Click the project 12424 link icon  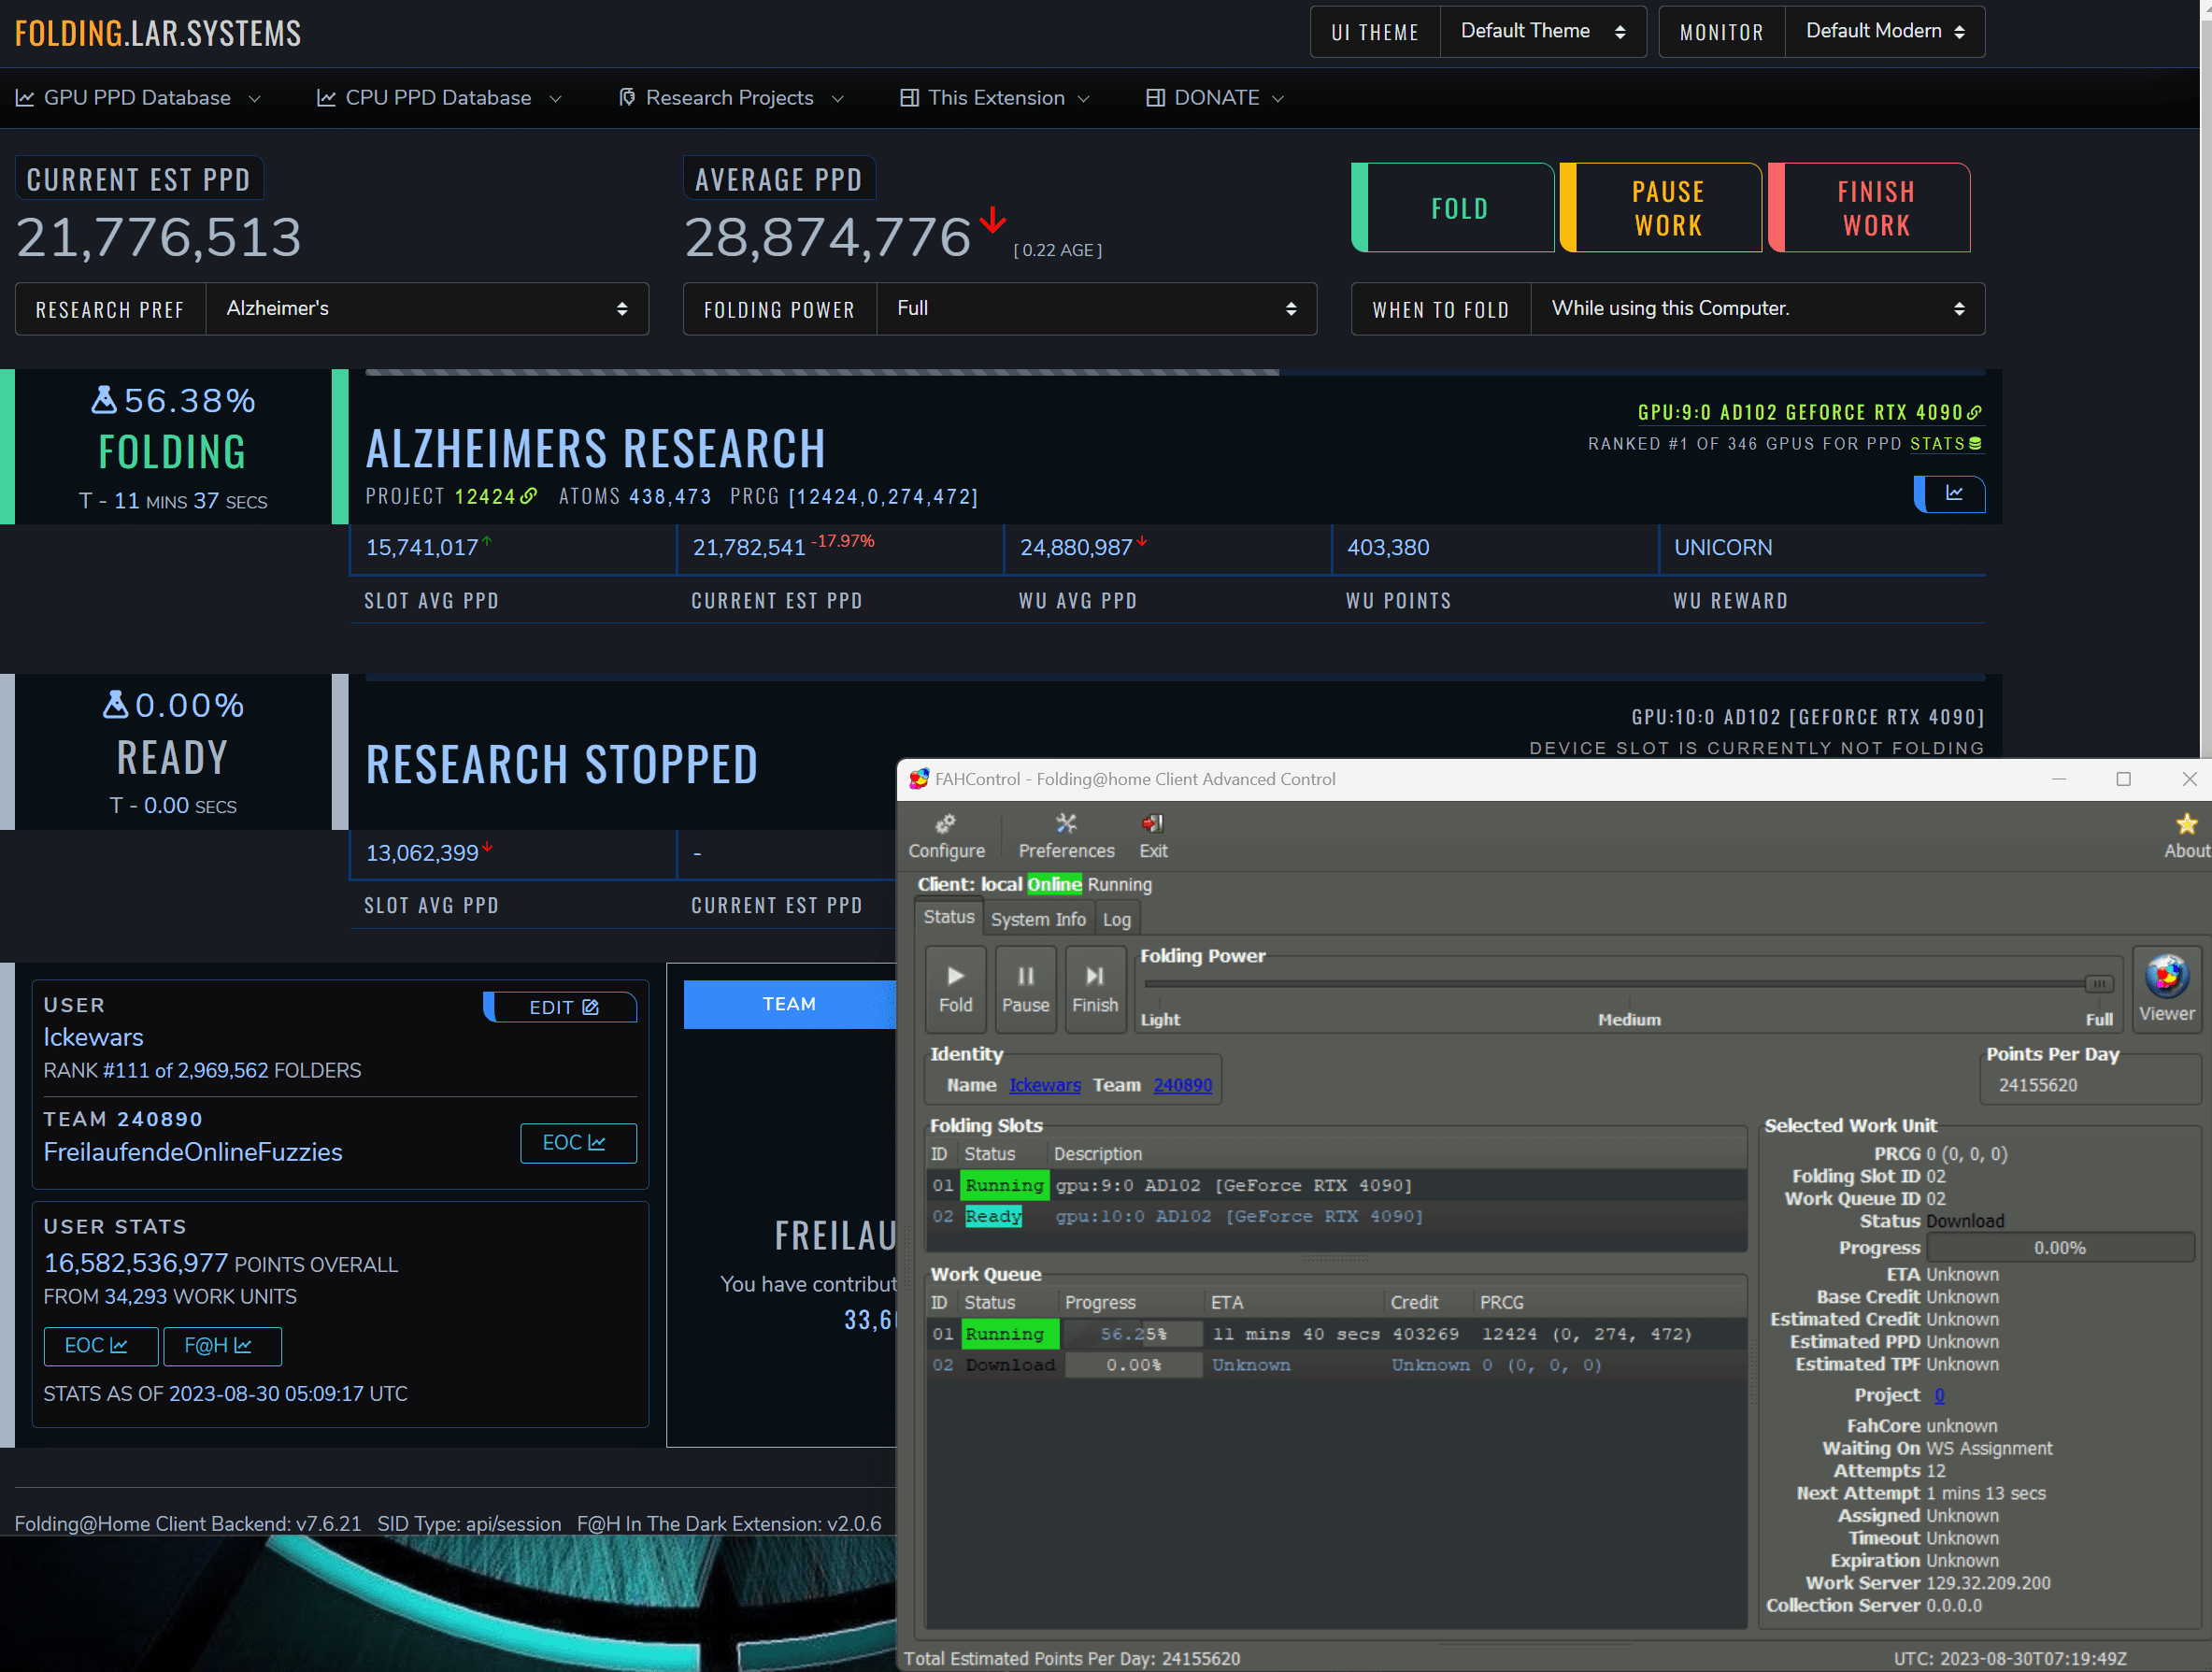coord(529,496)
